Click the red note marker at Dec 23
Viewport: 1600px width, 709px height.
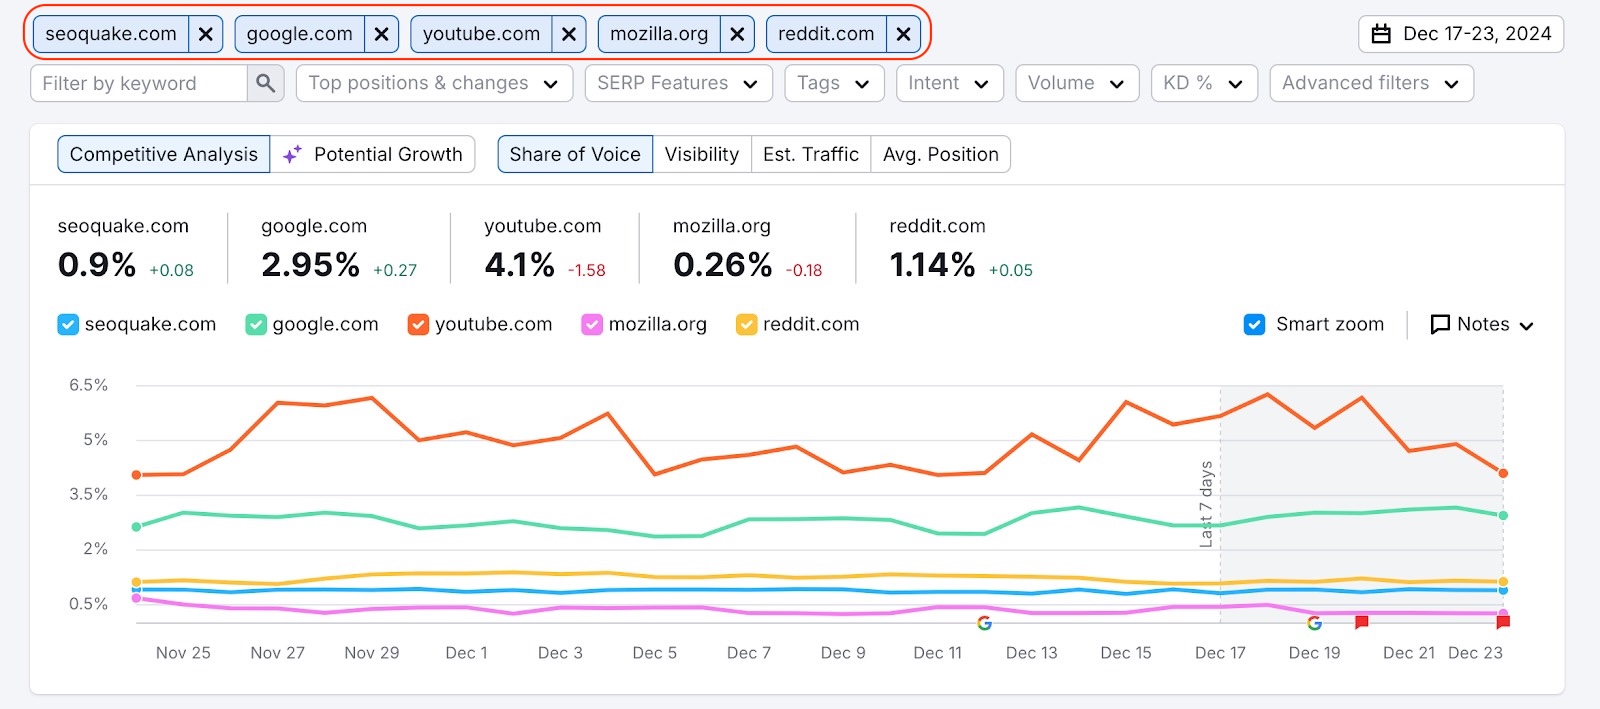pyautogui.click(x=1503, y=621)
